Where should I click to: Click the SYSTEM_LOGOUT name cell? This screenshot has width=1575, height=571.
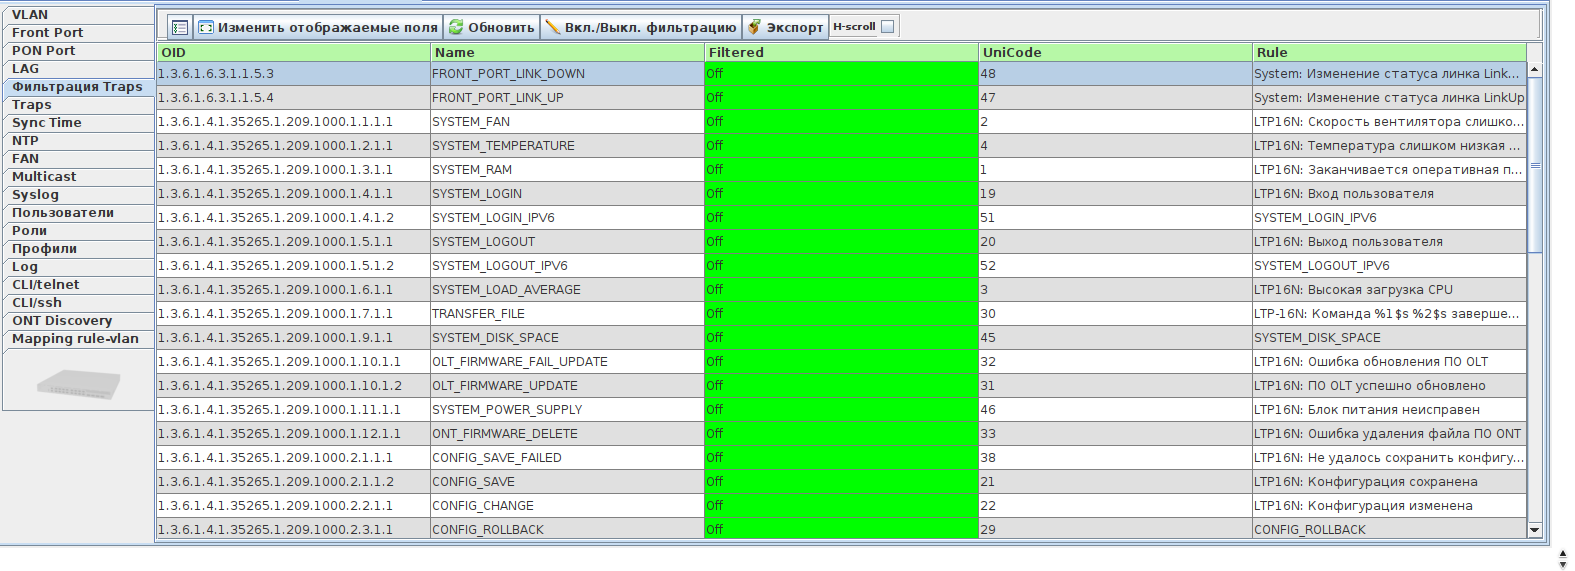567,242
